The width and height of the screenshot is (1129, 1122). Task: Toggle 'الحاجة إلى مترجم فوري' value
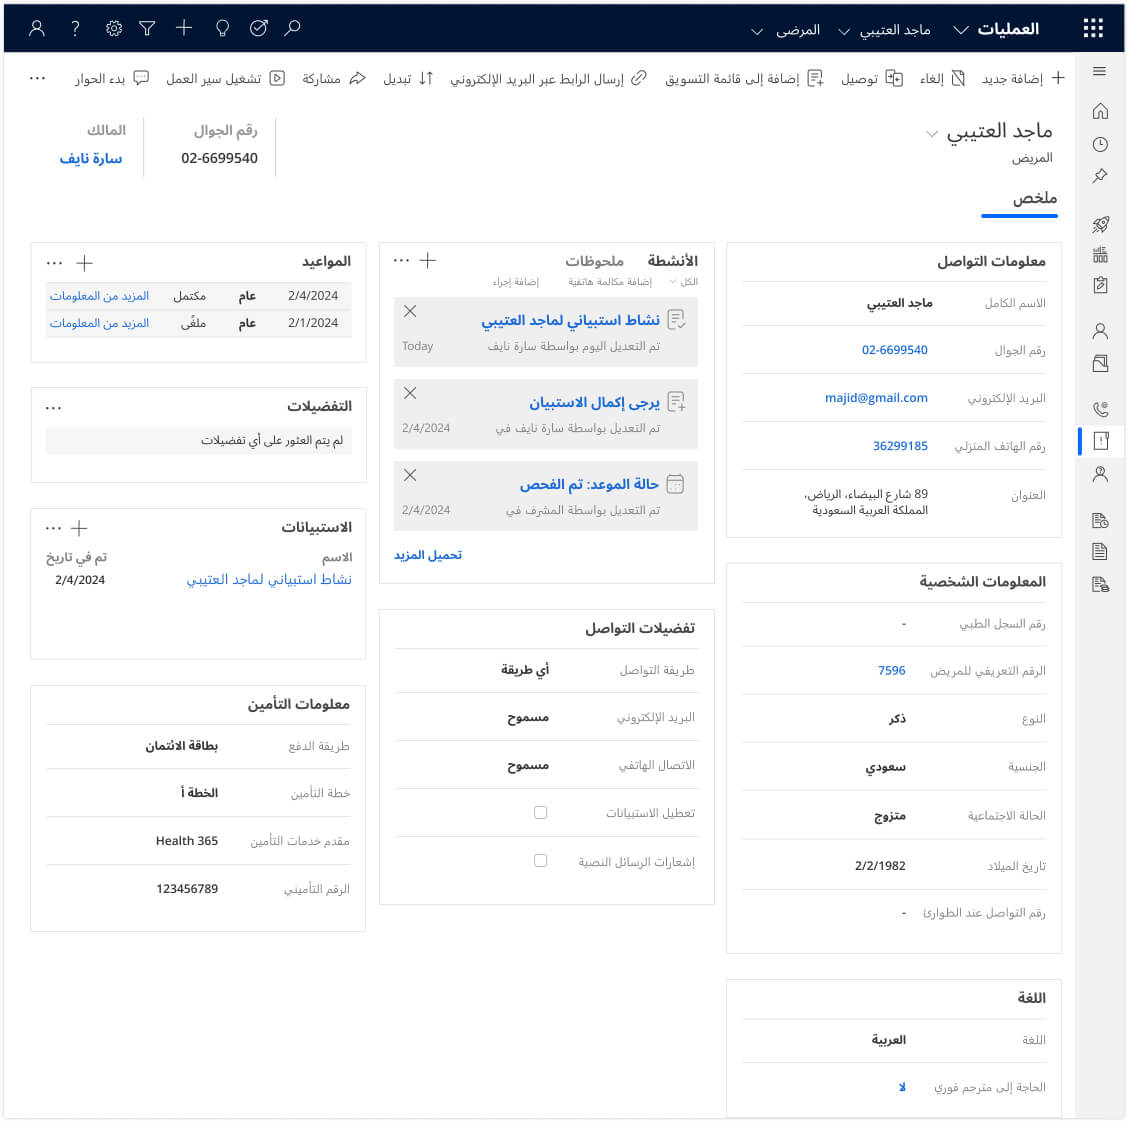(901, 1087)
